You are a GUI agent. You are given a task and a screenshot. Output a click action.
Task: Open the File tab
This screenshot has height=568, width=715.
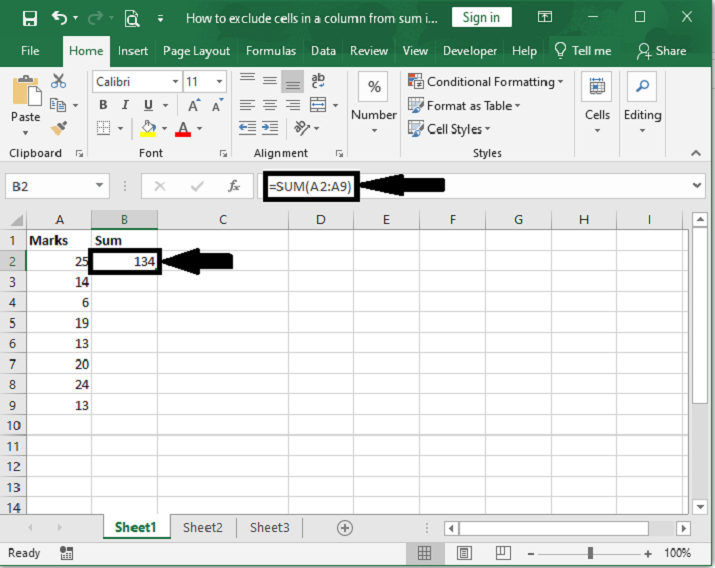[x=30, y=51]
